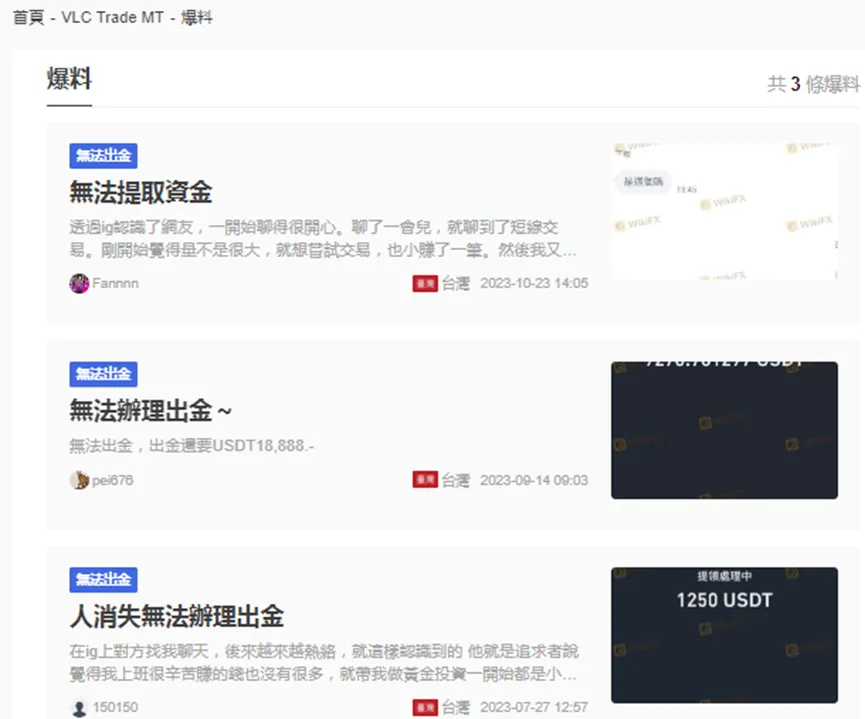Go to VLC Trade MT breadcrumb link
The width and height of the screenshot is (865, 719).
(x=113, y=18)
